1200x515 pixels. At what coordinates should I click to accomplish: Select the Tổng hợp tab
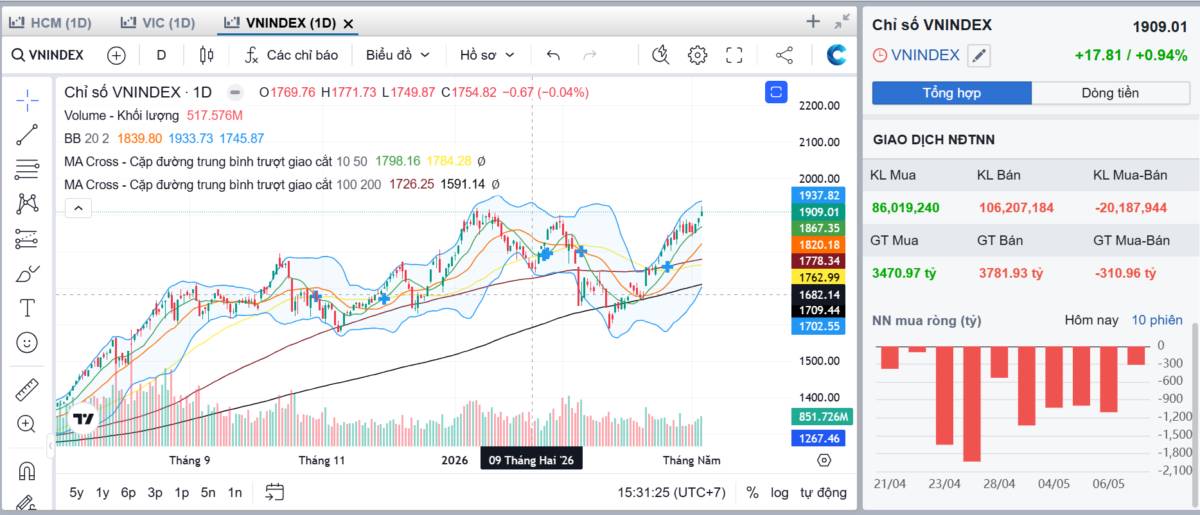tap(951, 93)
